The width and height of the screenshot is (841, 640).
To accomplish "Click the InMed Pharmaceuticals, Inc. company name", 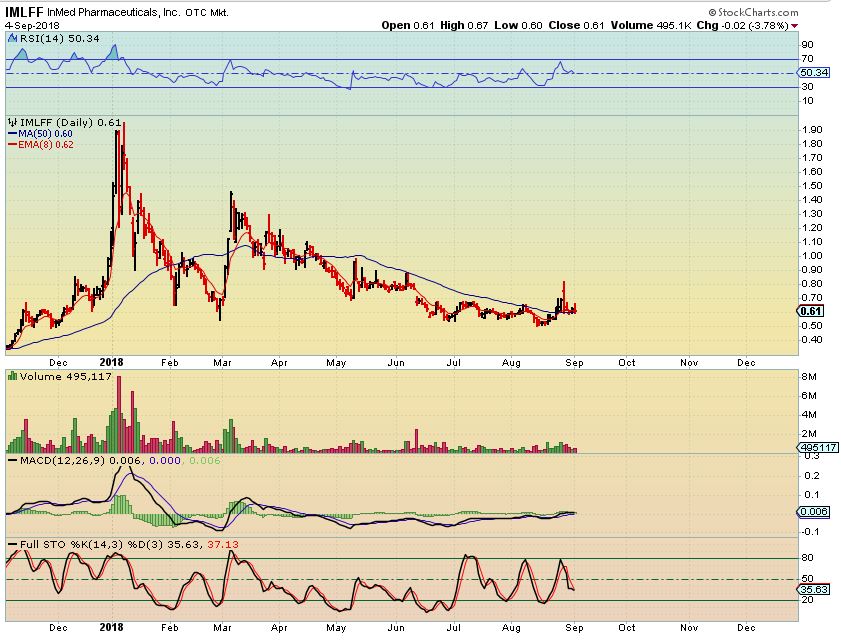I will [x=114, y=12].
